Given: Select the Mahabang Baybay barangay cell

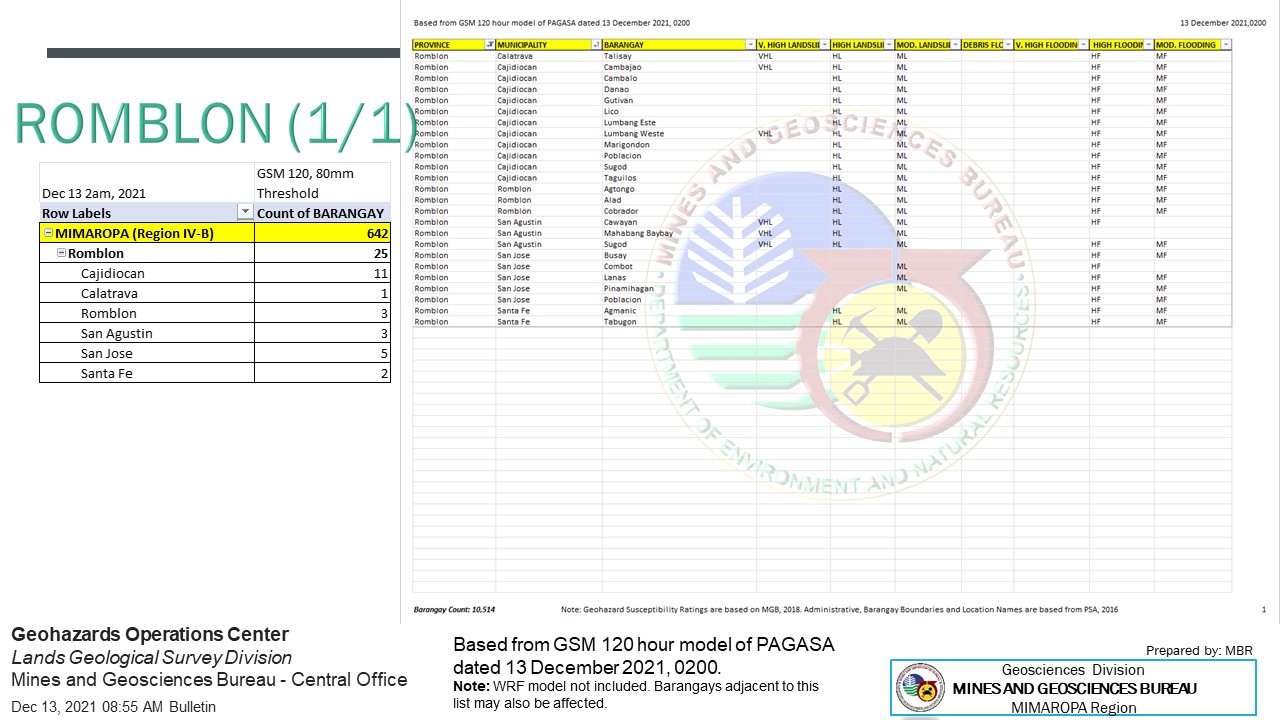Looking at the screenshot, I should coord(679,233).
